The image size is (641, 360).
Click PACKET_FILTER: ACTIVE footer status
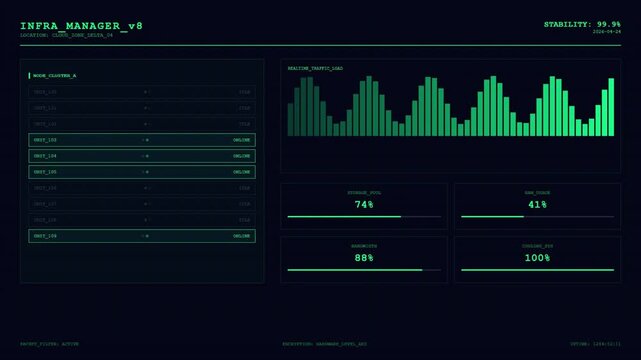point(49,344)
